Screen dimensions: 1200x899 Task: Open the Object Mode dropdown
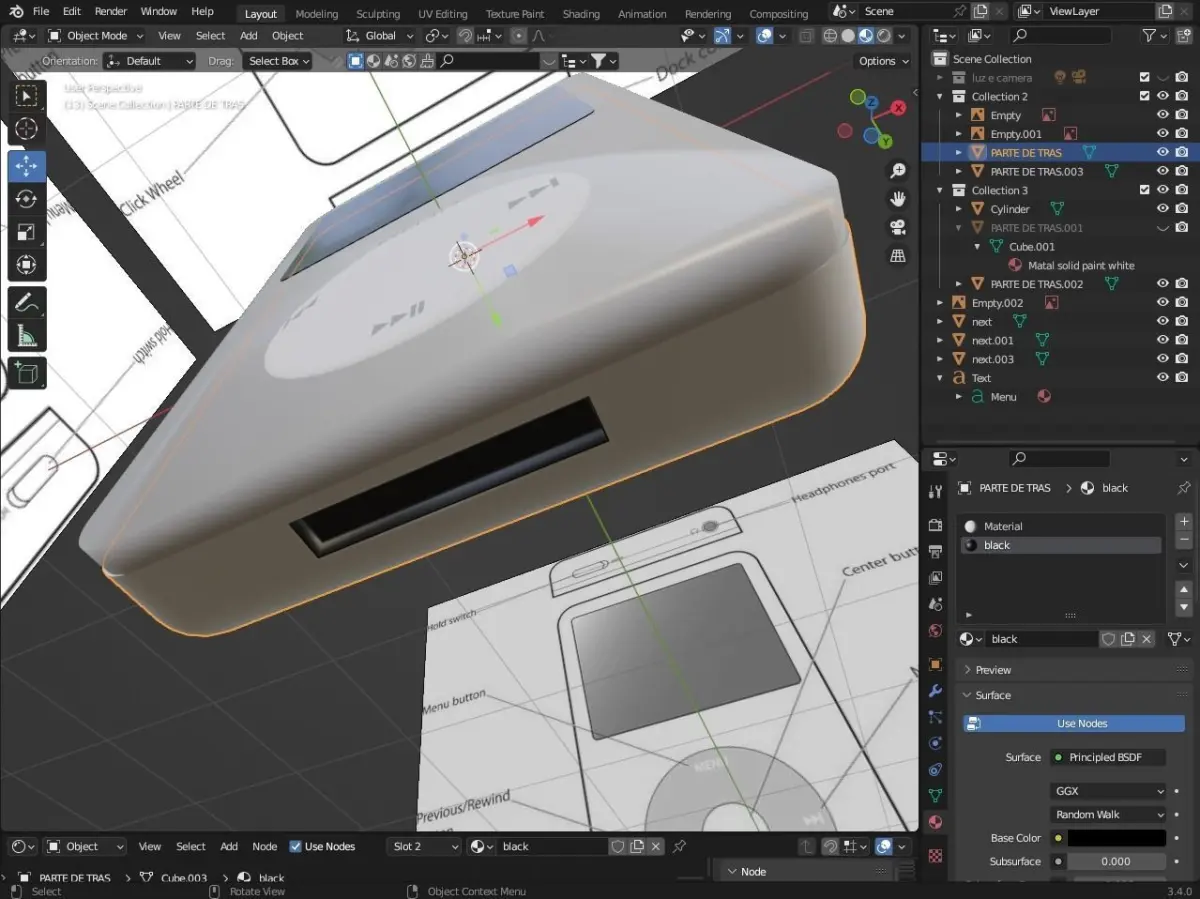point(97,35)
